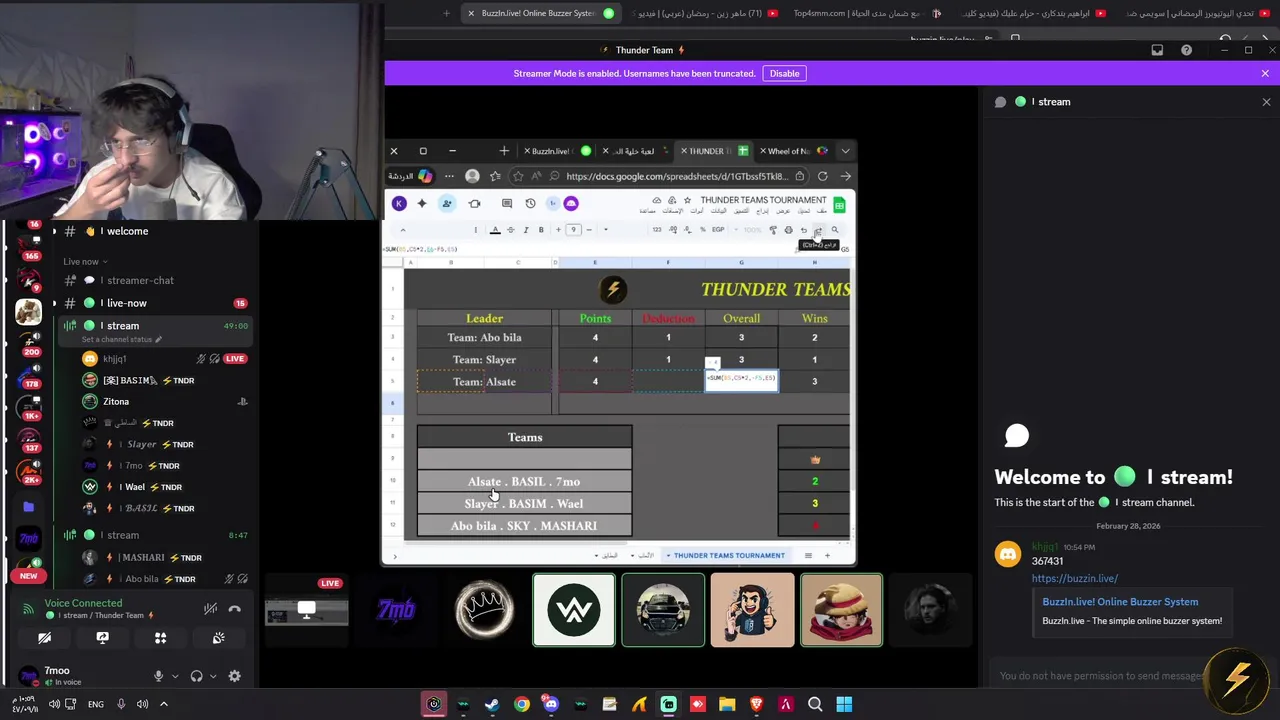Dismiss the Streamer Mode banner

pyautogui.click(x=1265, y=73)
